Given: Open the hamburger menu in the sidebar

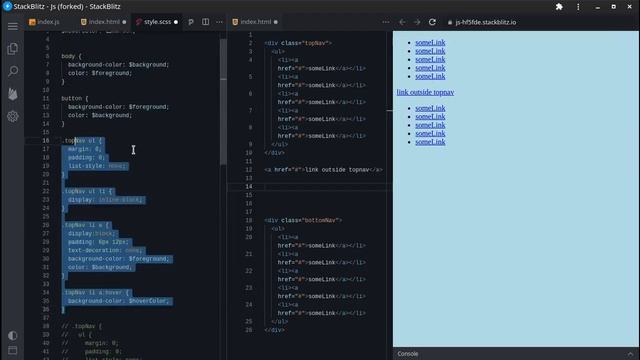Looking at the screenshot, I should 13,27.
